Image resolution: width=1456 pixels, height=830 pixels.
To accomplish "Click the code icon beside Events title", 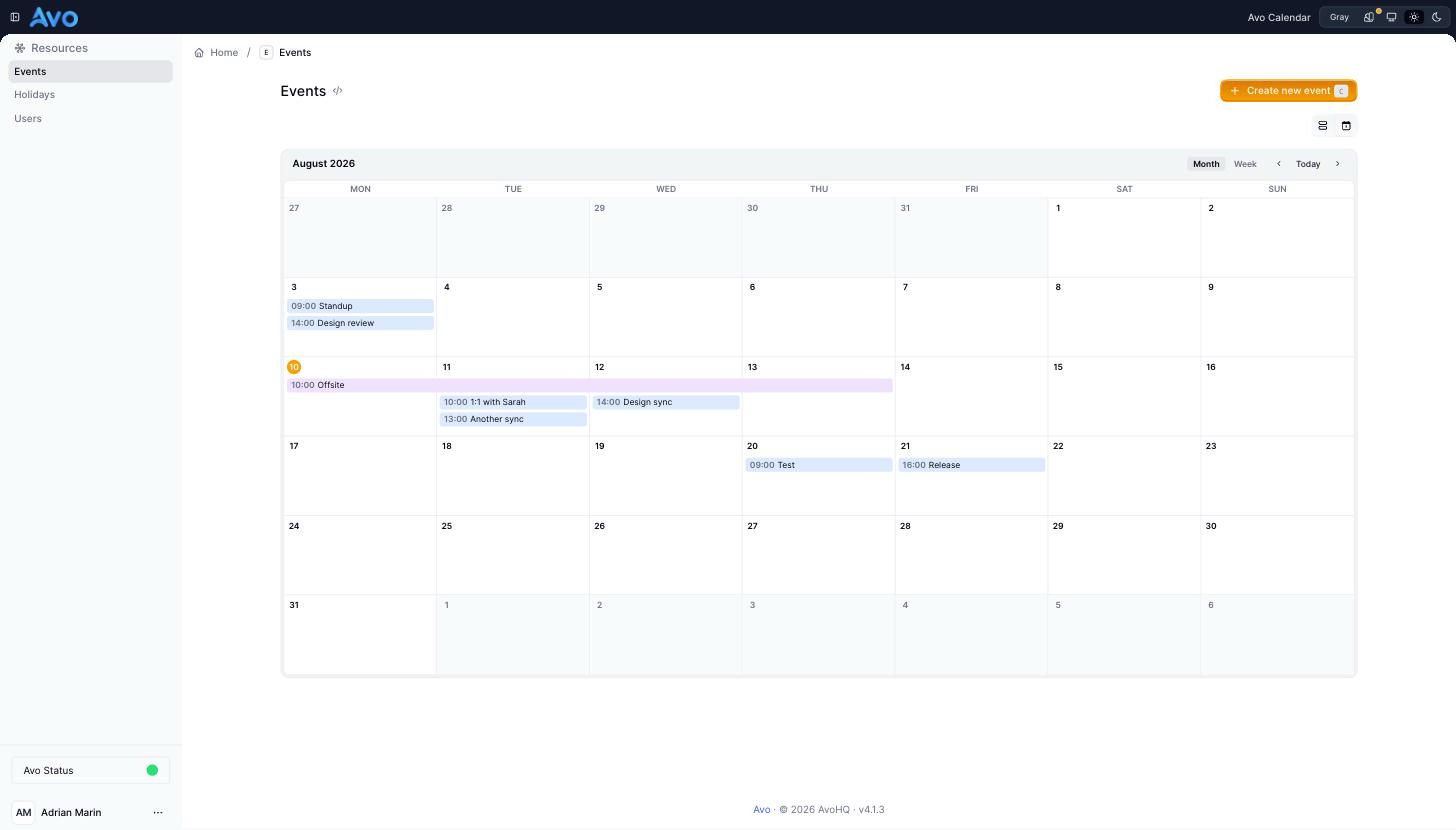I will pos(338,91).
